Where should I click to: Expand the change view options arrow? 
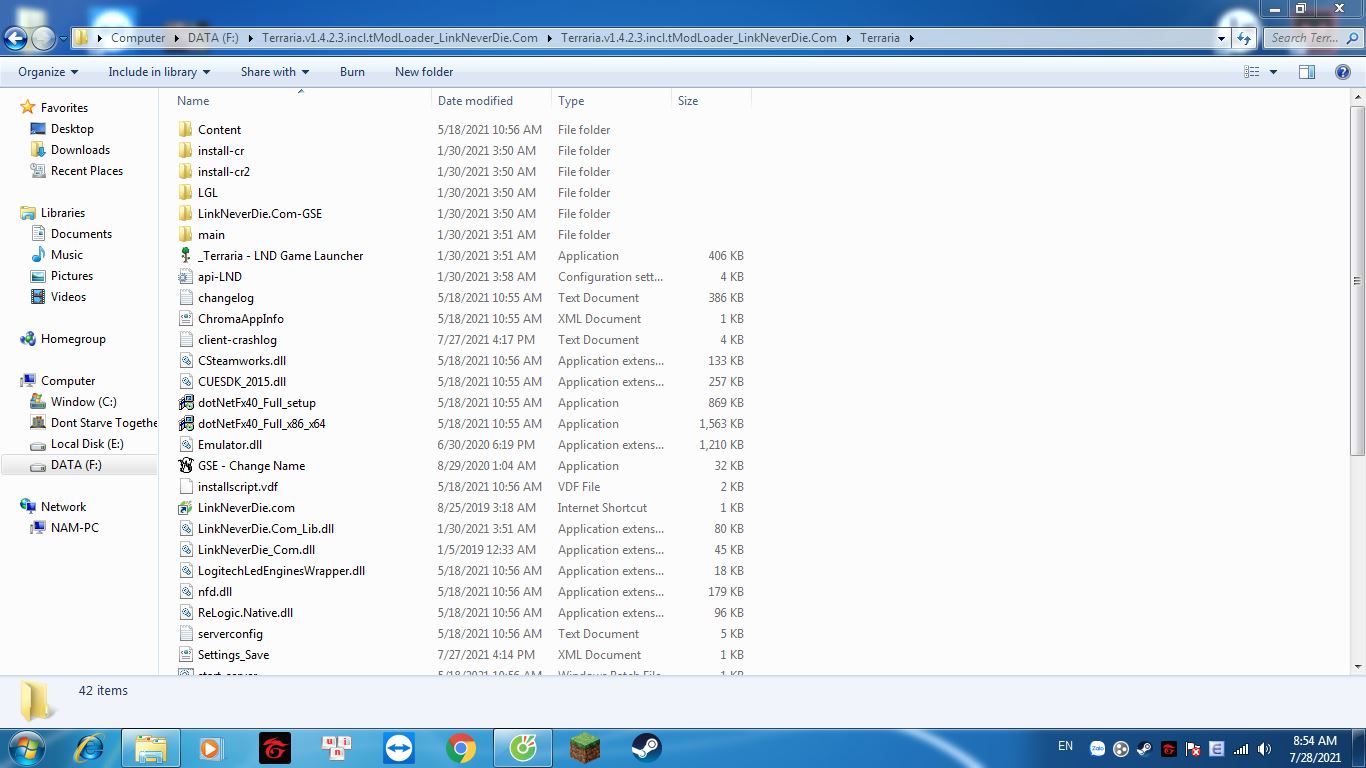(1273, 72)
